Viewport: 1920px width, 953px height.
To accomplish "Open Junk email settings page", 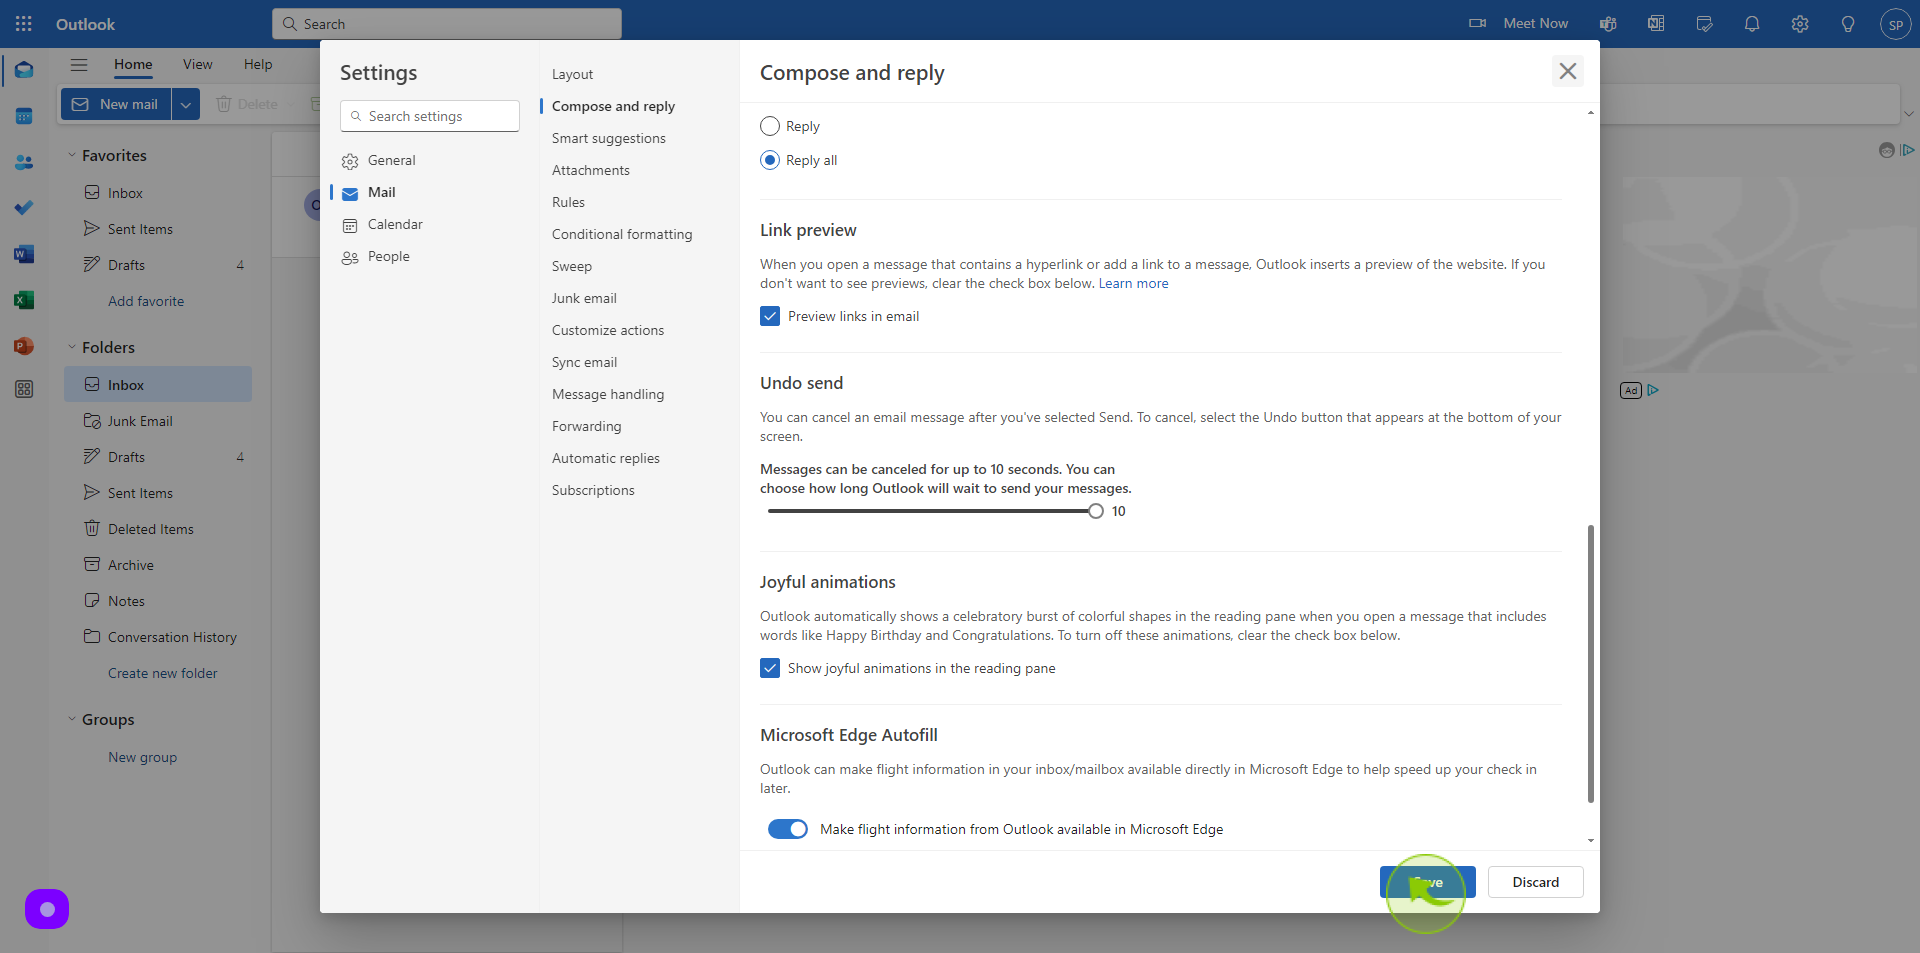I will click(584, 298).
